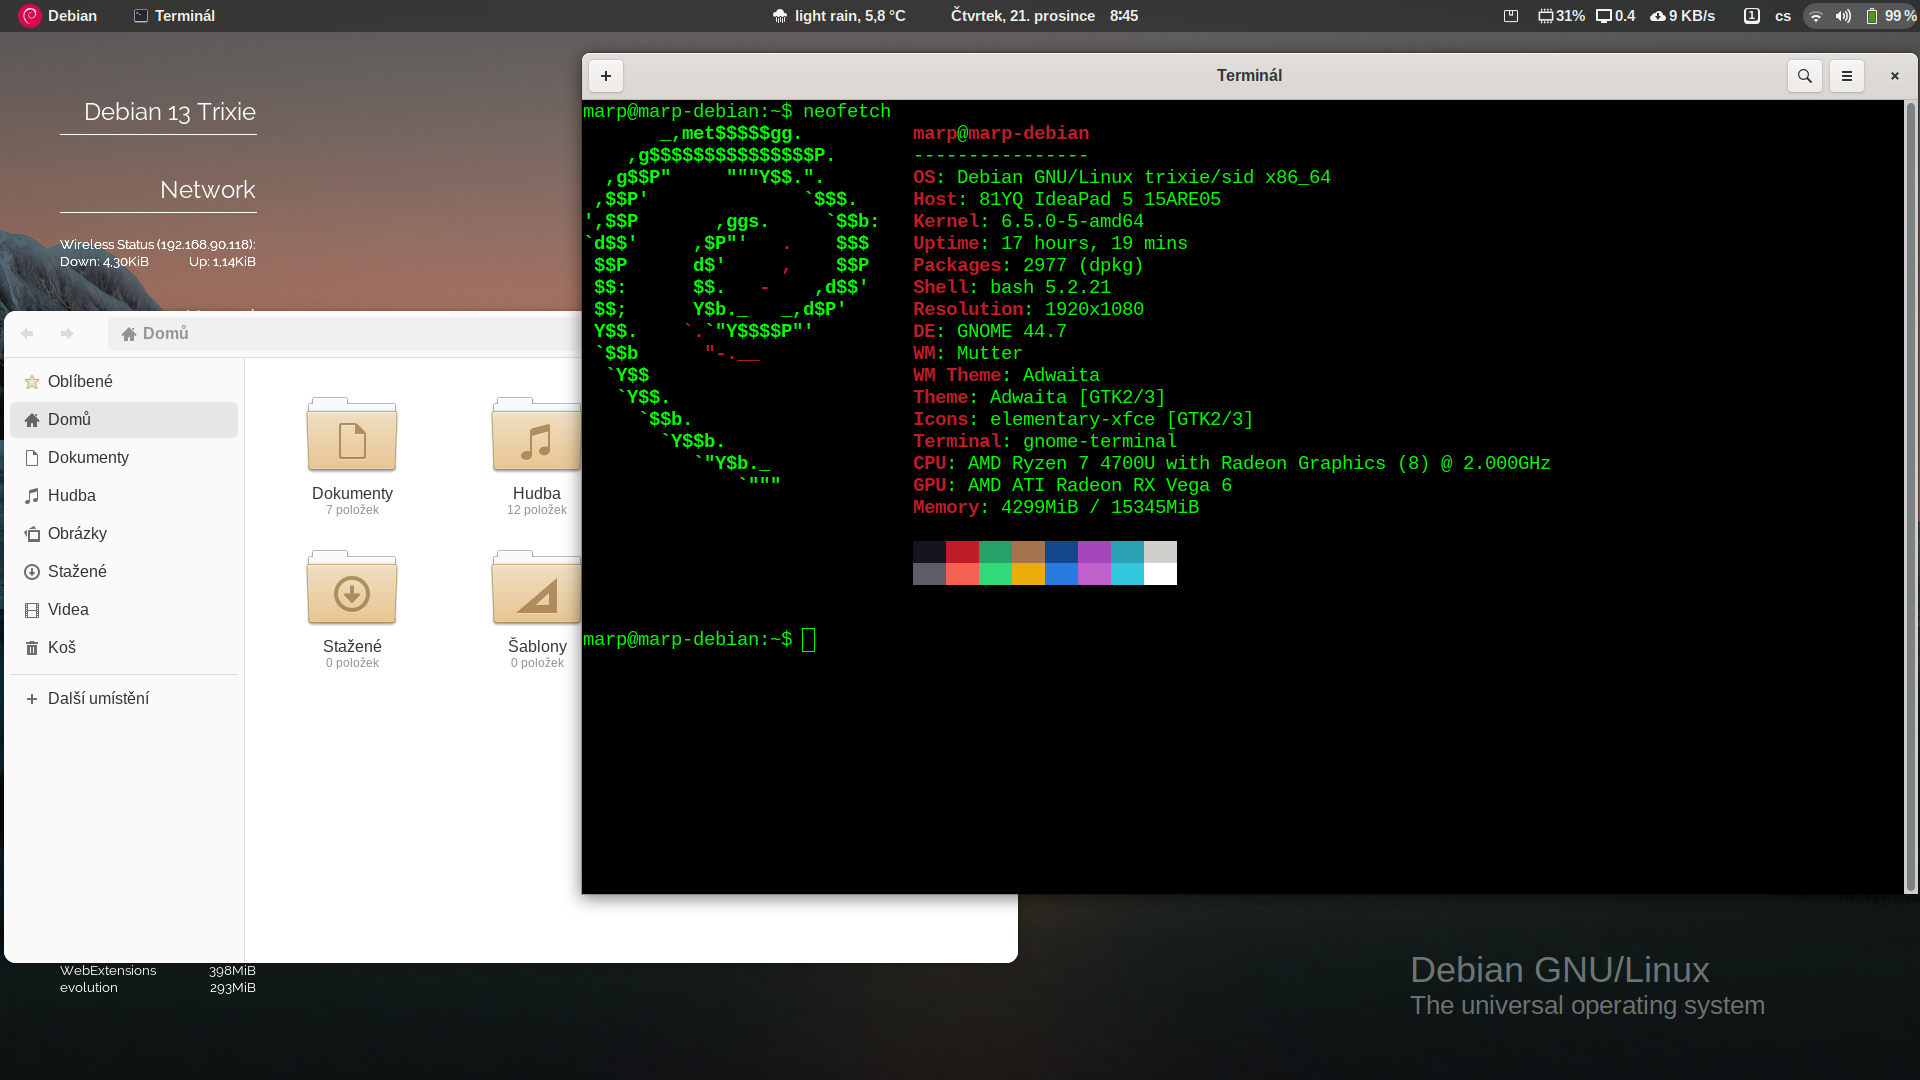Click the archive box tray icon

[1511, 16]
